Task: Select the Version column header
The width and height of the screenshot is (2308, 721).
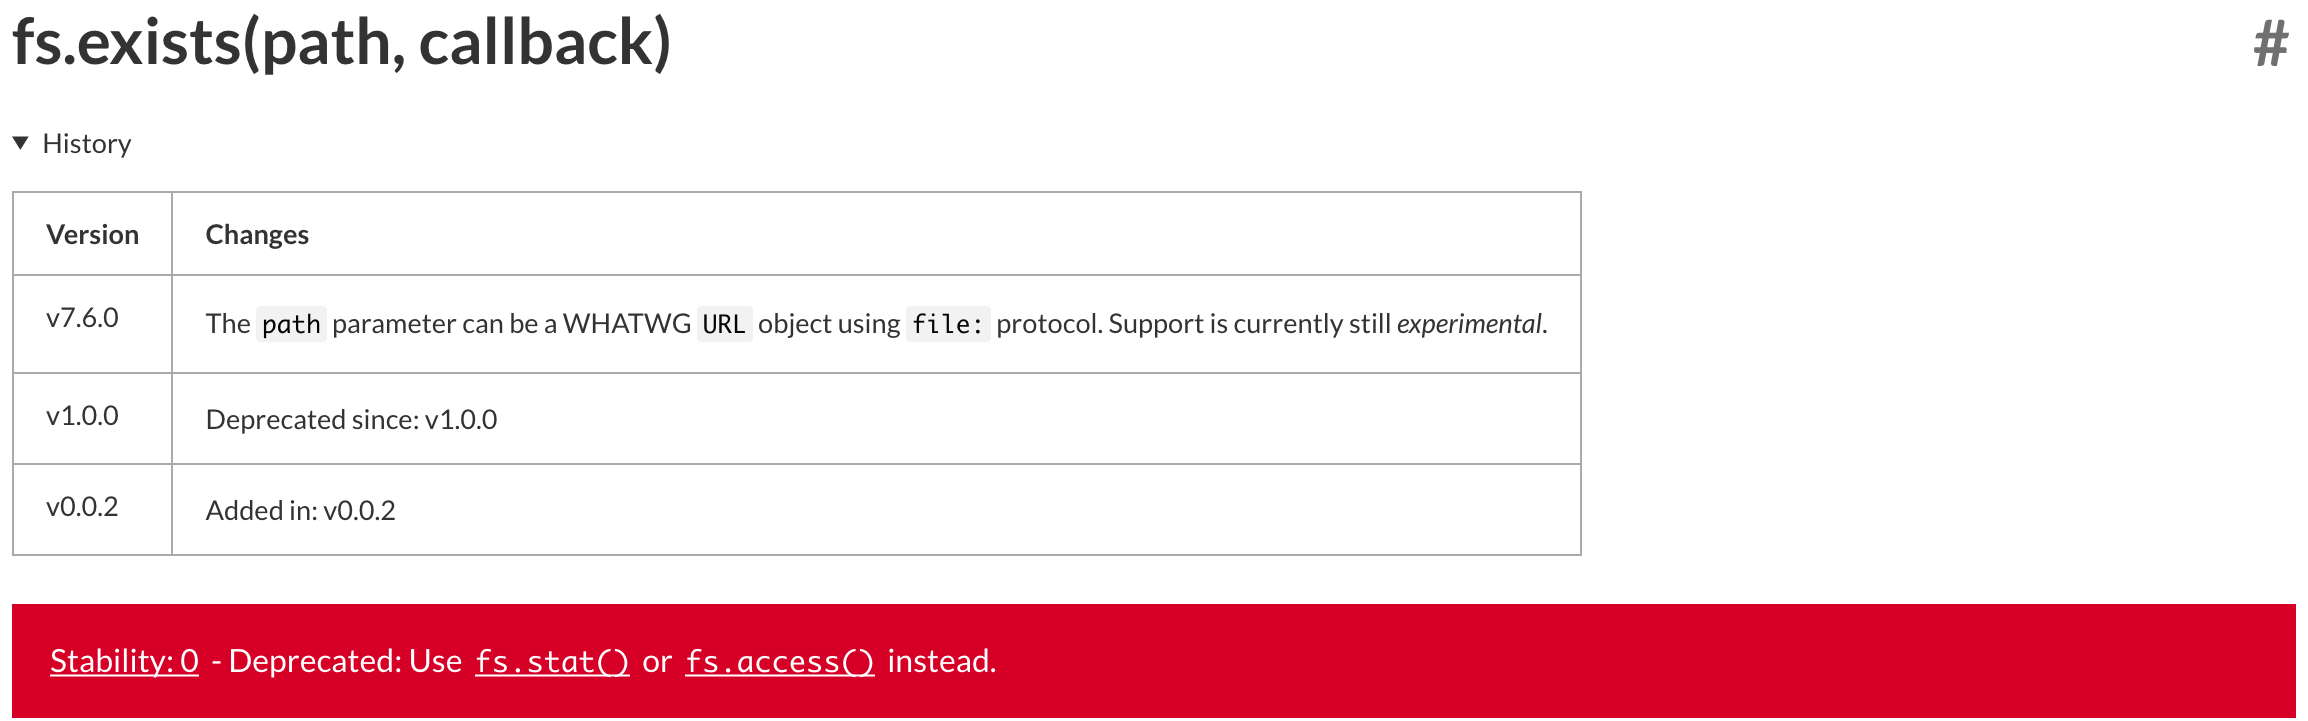Action: [93, 233]
